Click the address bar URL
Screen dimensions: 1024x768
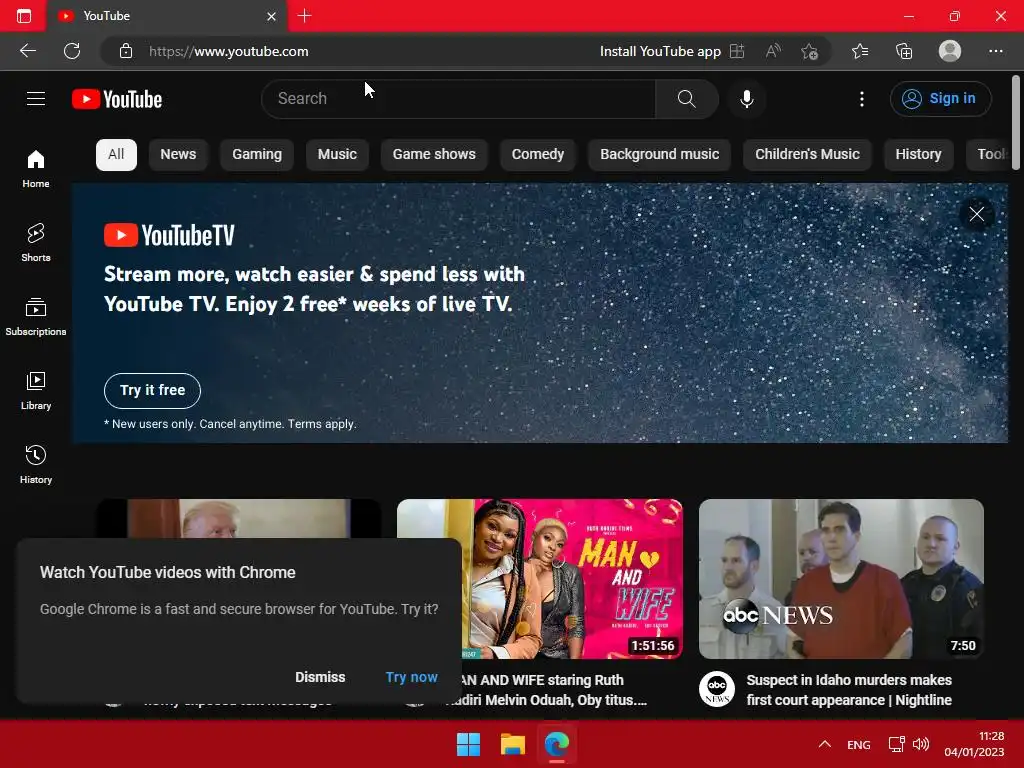pos(229,51)
